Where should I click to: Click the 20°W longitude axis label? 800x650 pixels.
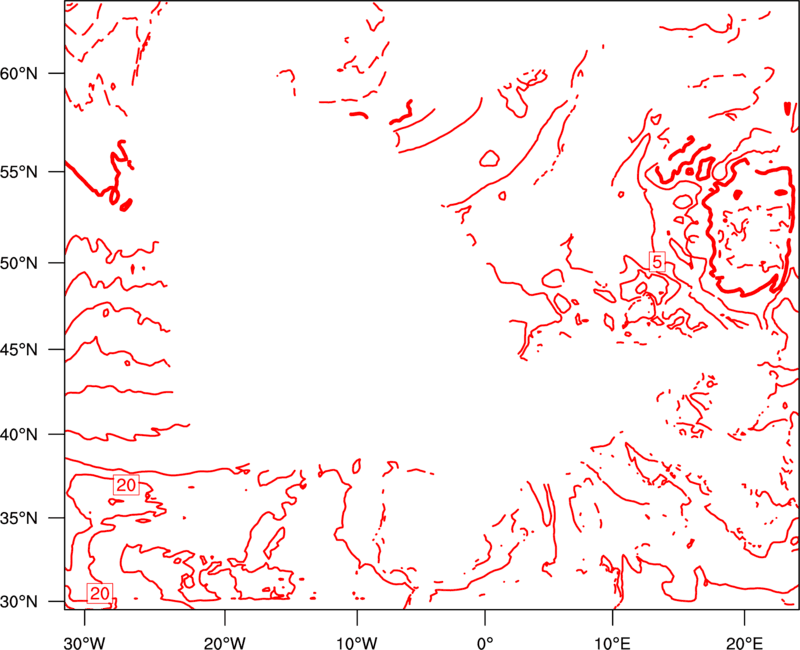[x=225, y=643]
